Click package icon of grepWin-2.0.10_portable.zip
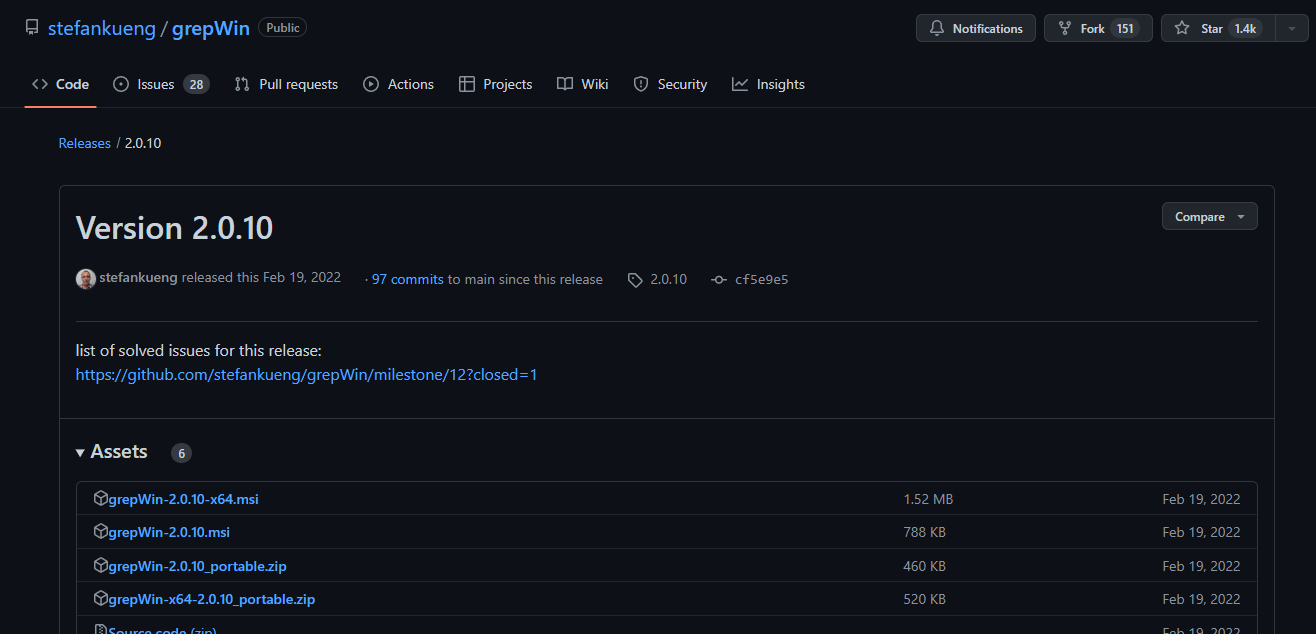Screen dimensions: 1316x634 pos(100,565)
